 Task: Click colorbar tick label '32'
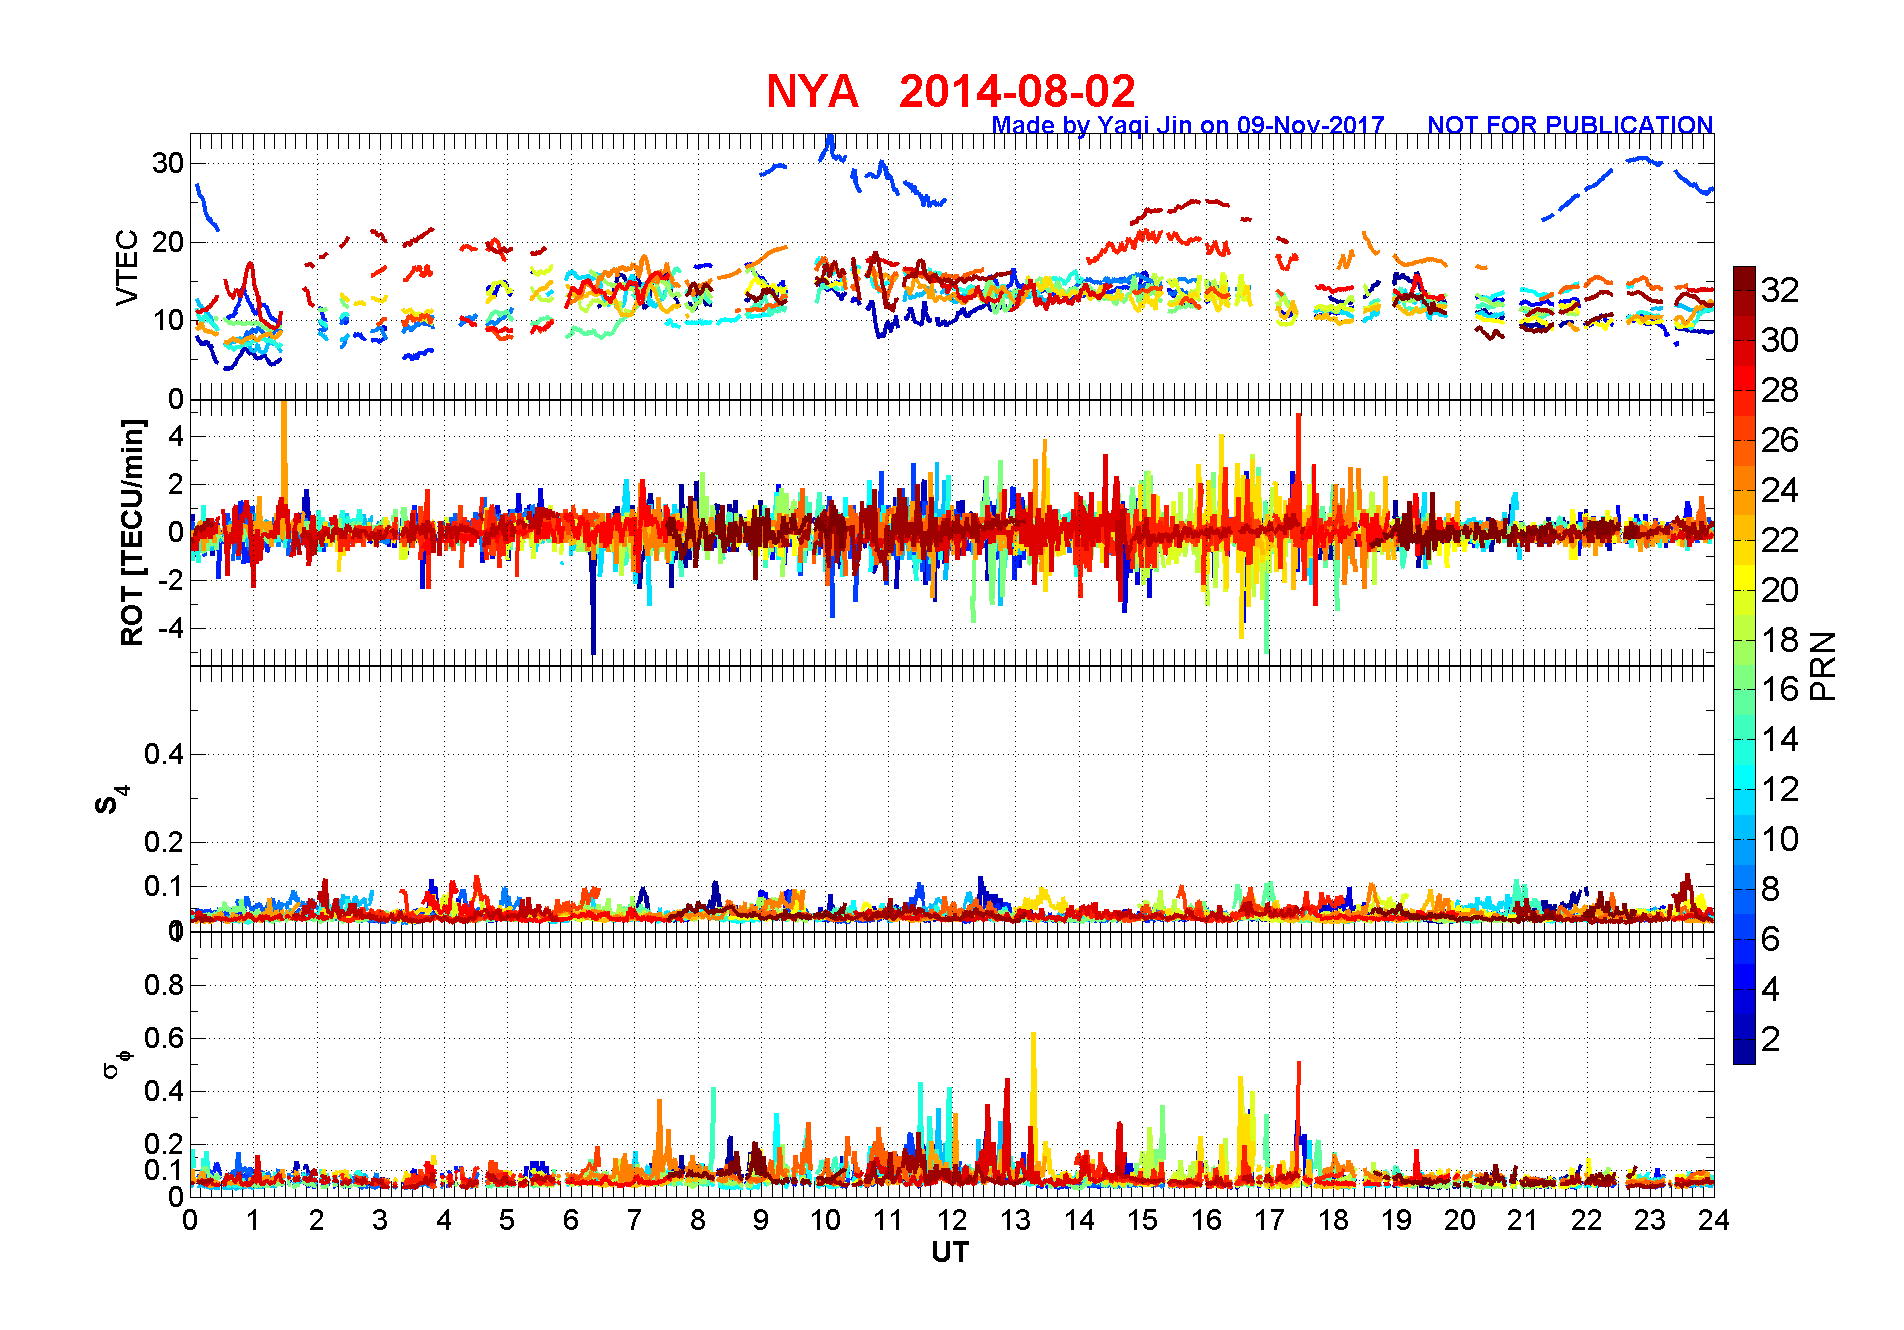[1780, 290]
